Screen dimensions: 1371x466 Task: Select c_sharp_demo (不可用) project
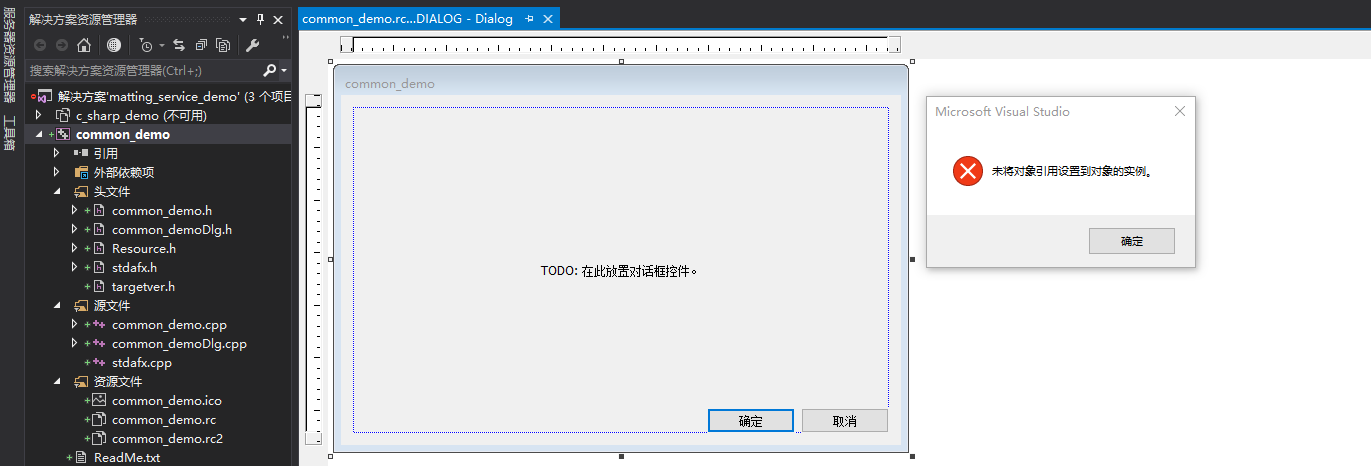(x=141, y=116)
